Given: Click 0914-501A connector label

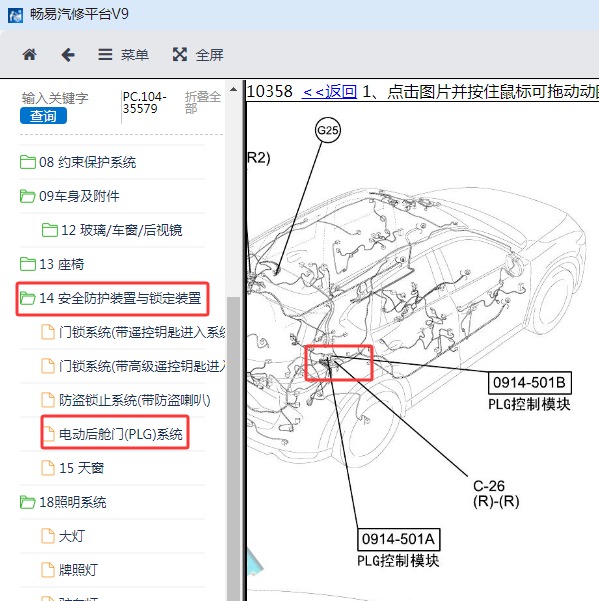Looking at the screenshot, I should [399, 539].
